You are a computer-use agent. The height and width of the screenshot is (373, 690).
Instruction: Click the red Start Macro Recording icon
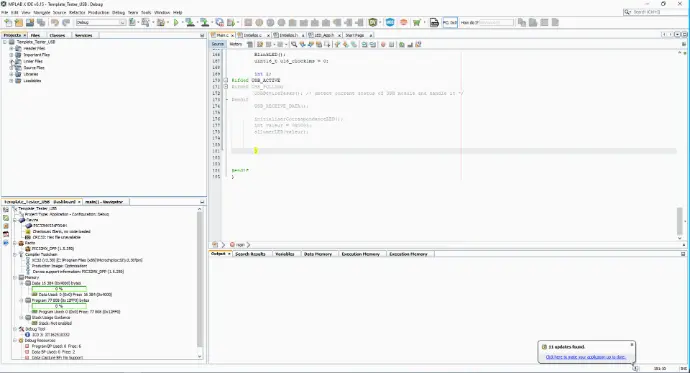[383, 44]
